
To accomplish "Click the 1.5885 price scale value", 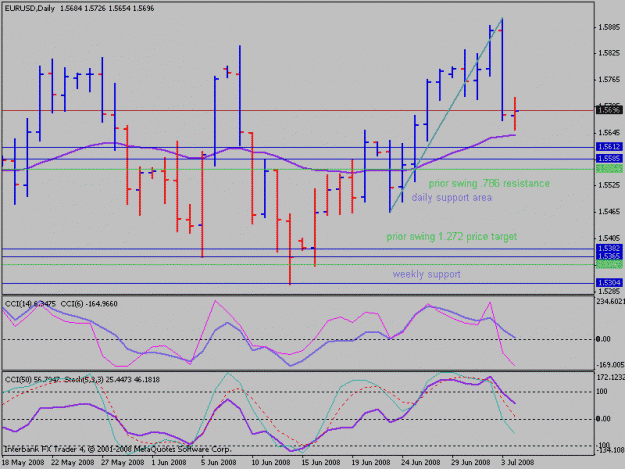I will click(609, 27).
